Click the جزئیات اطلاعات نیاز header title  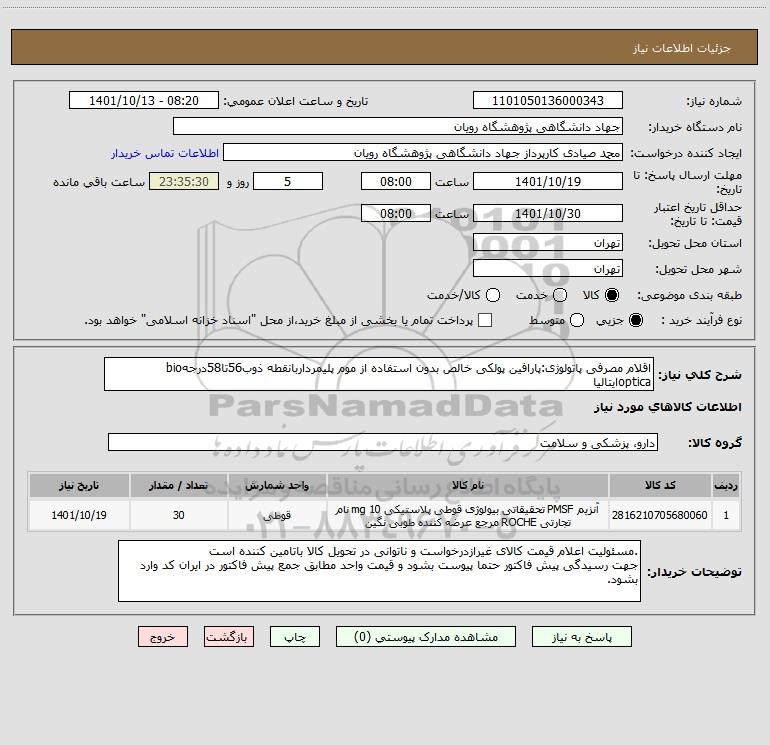(681, 48)
